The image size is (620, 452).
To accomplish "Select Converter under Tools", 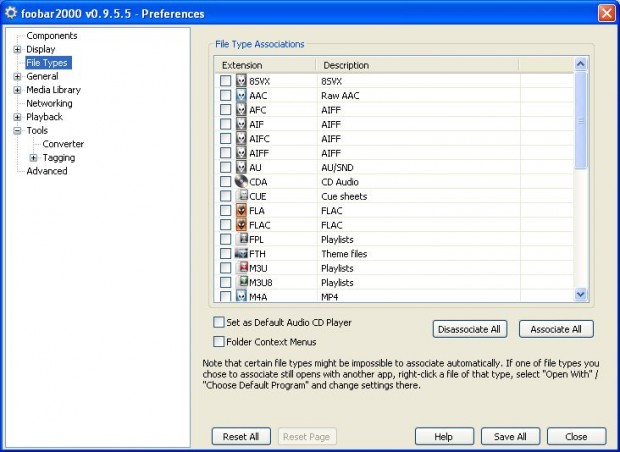I will (63, 144).
